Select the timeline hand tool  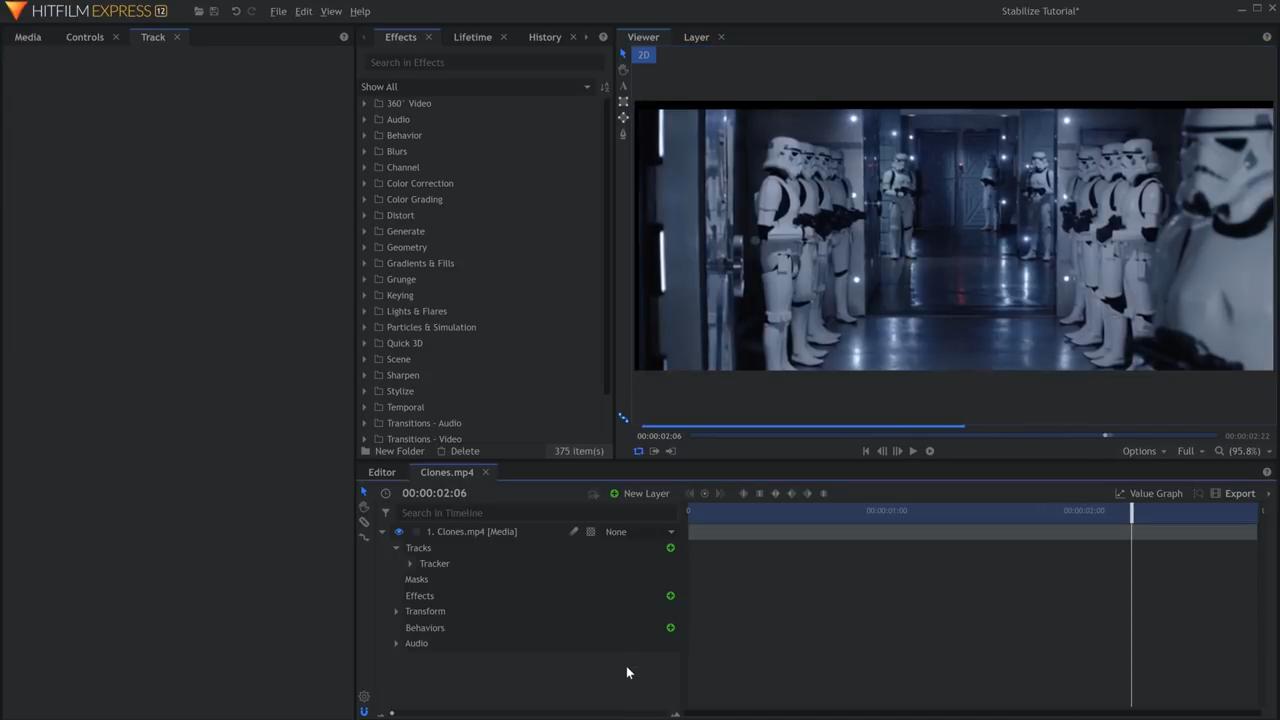click(x=364, y=507)
